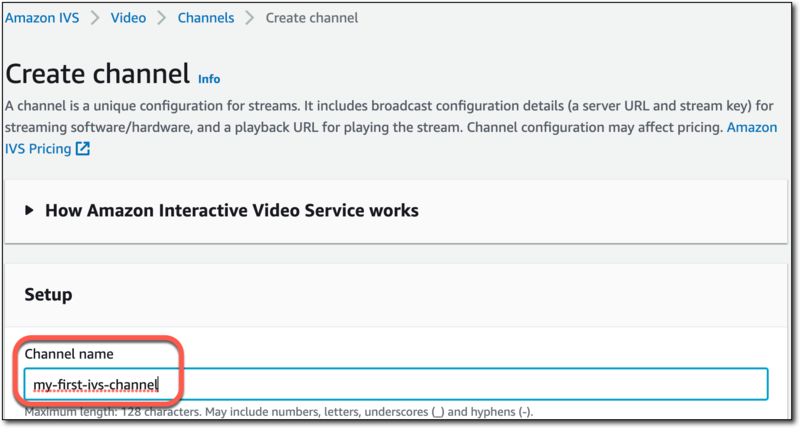
Task: Click the external link icon after IVS Pricing
Action: tap(83, 148)
